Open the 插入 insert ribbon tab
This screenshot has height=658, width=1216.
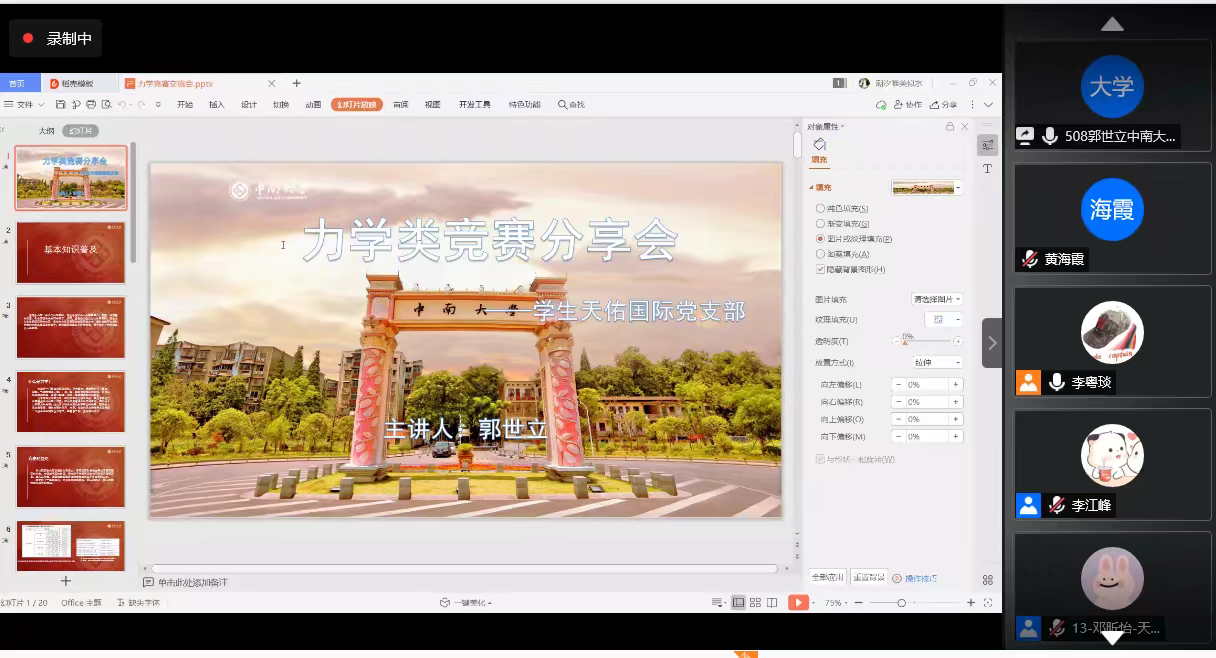point(217,105)
